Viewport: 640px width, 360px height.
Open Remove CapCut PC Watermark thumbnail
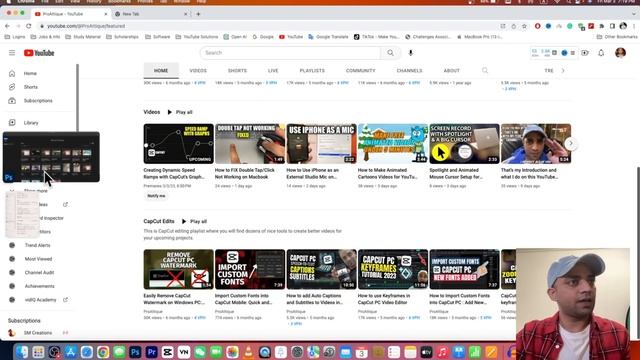tap(178, 269)
